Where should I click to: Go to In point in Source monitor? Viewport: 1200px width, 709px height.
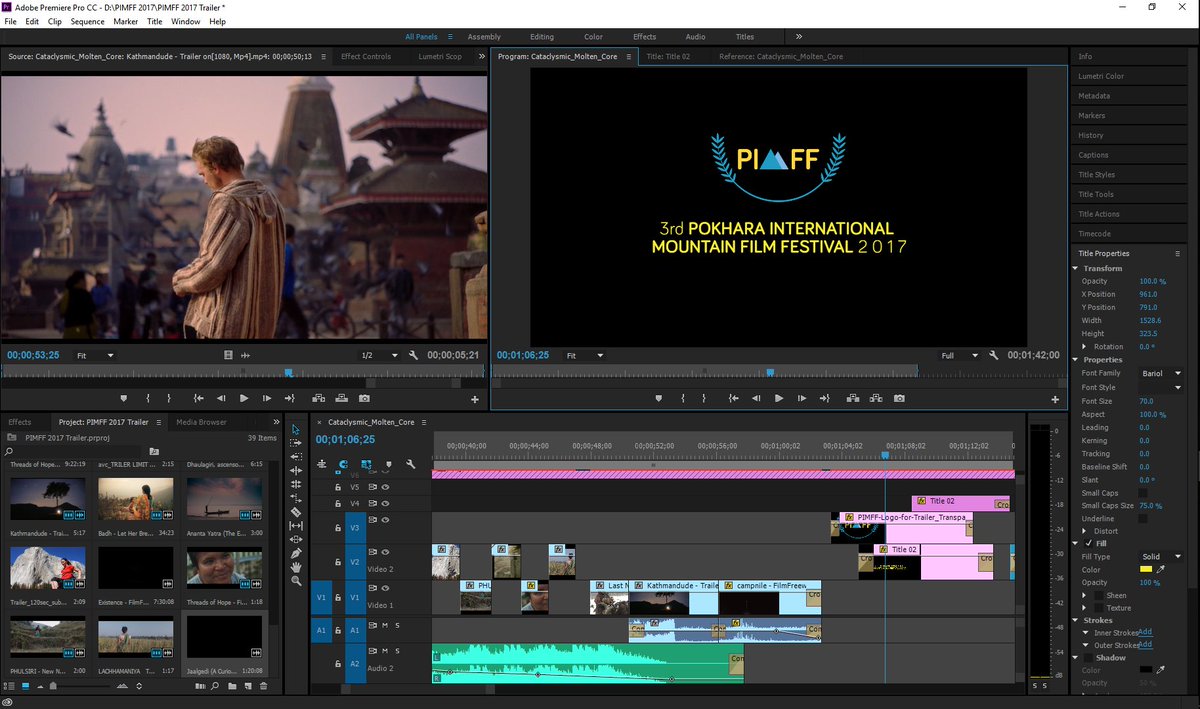coord(198,398)
